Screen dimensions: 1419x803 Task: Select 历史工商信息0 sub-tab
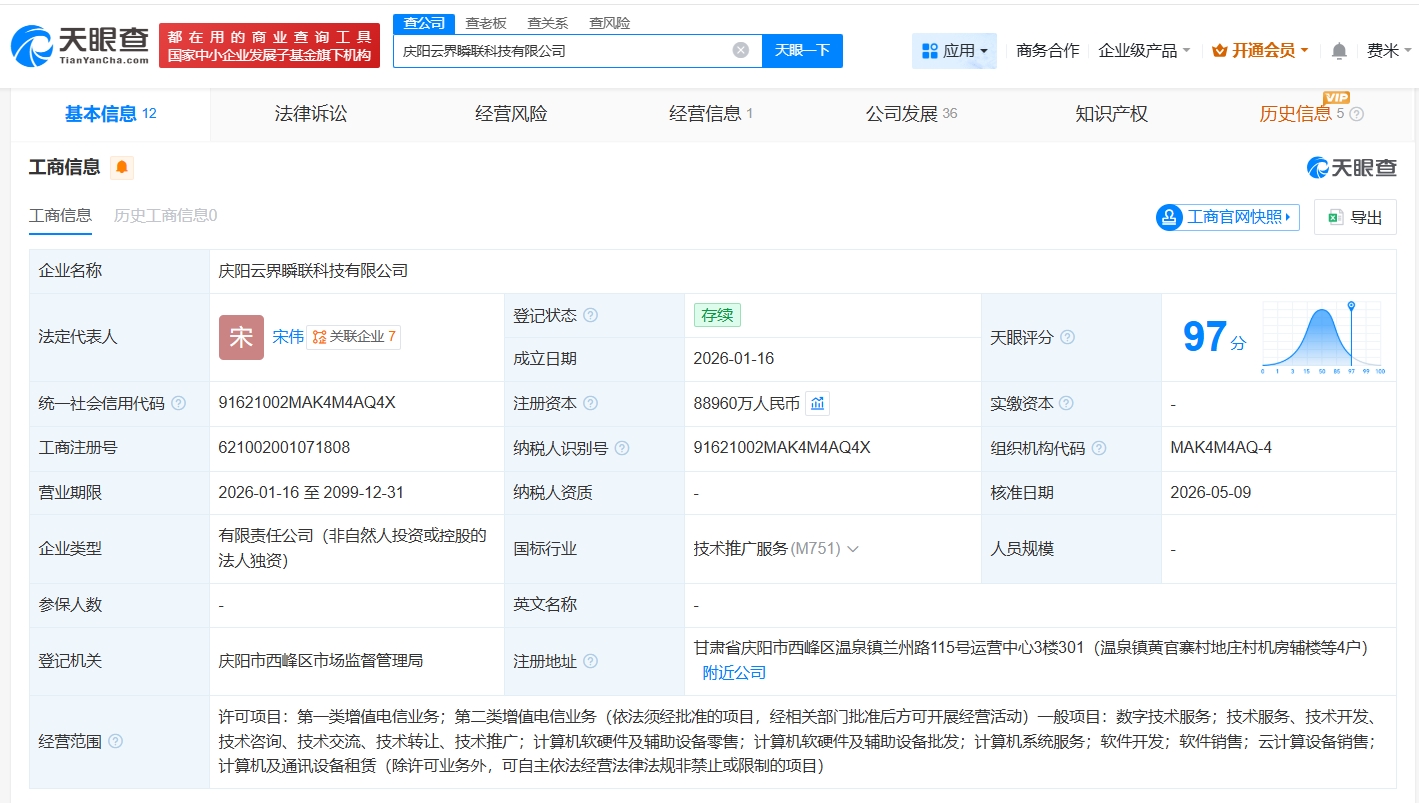pos(165,215)
